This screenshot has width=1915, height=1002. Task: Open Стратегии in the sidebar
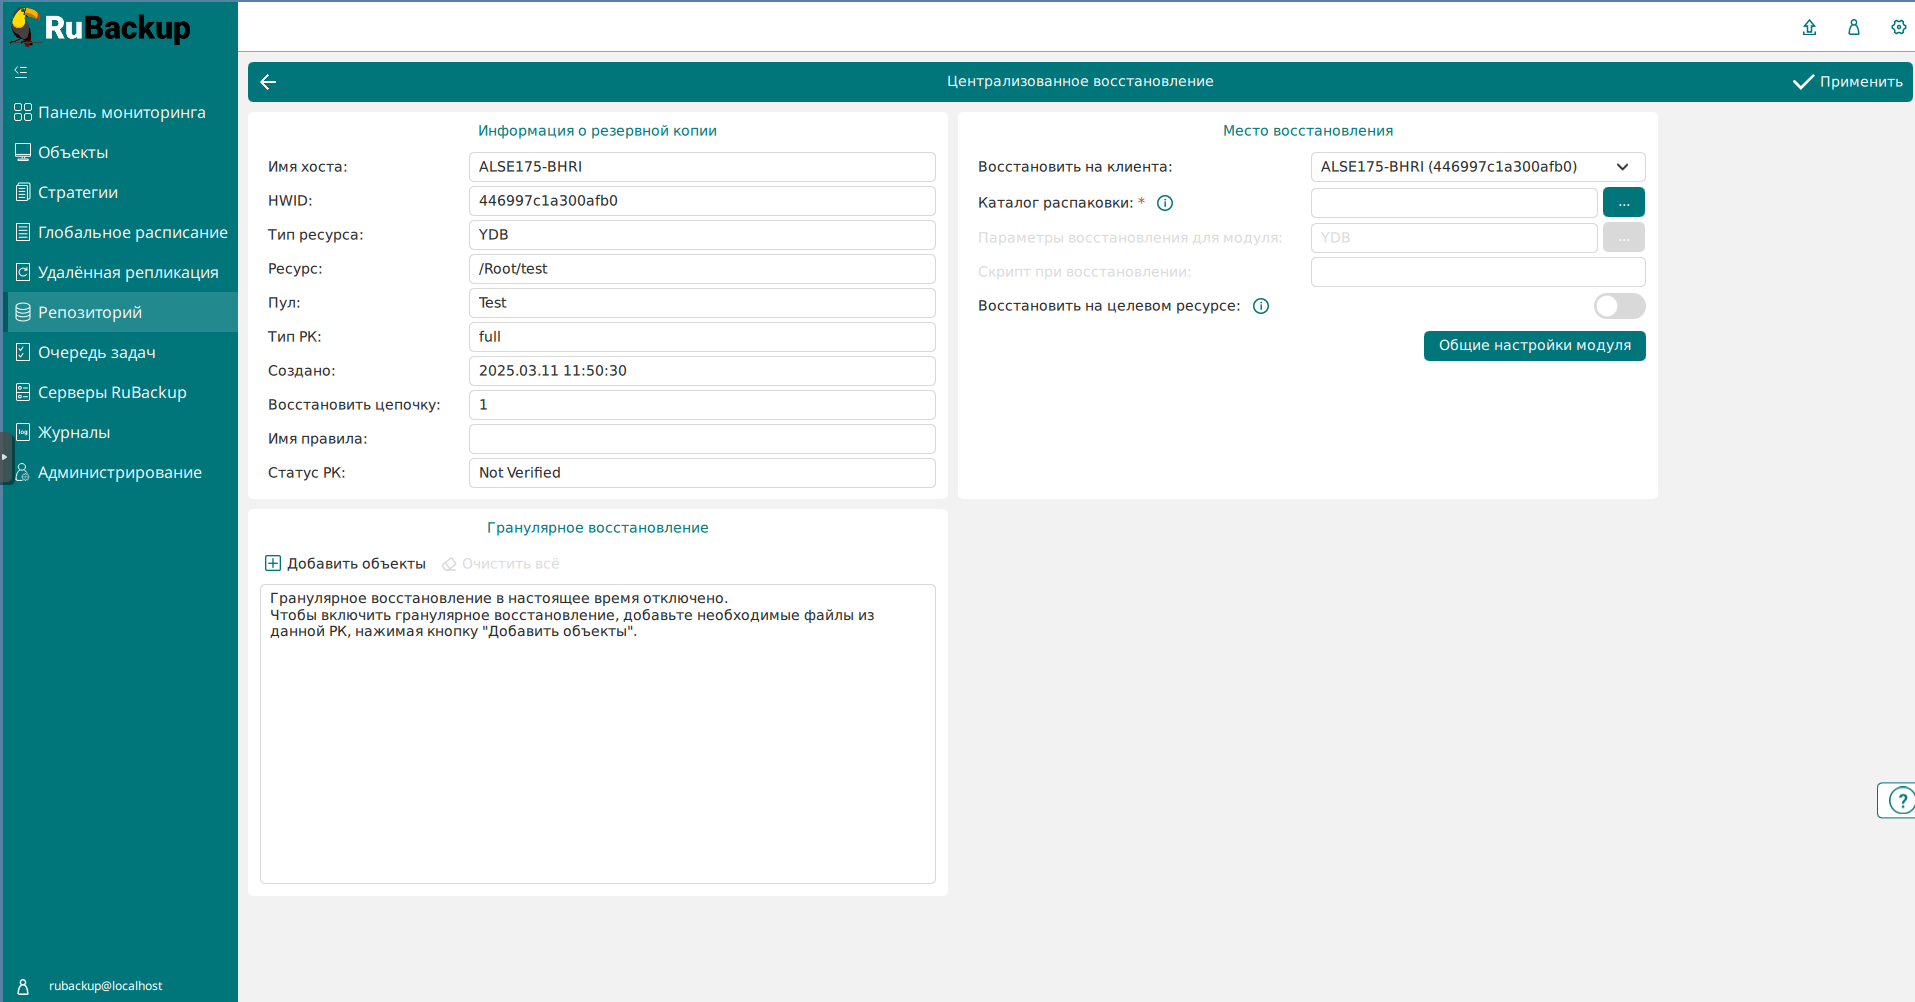click(x=77, y=192)
